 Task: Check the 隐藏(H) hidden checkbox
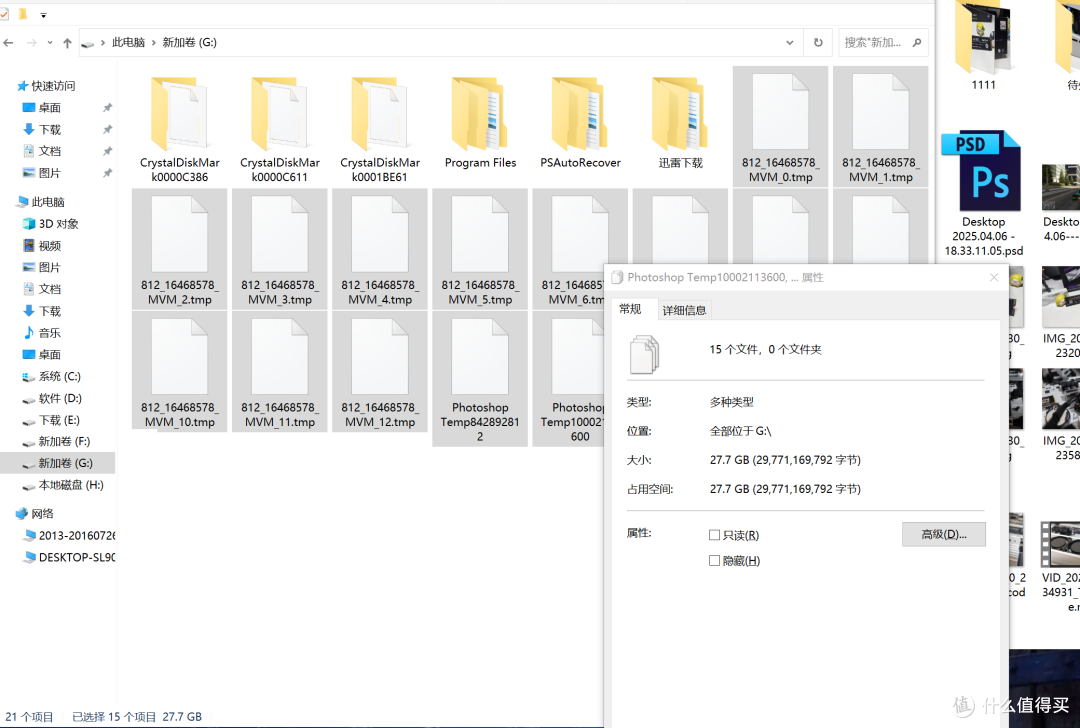[714, 561]
